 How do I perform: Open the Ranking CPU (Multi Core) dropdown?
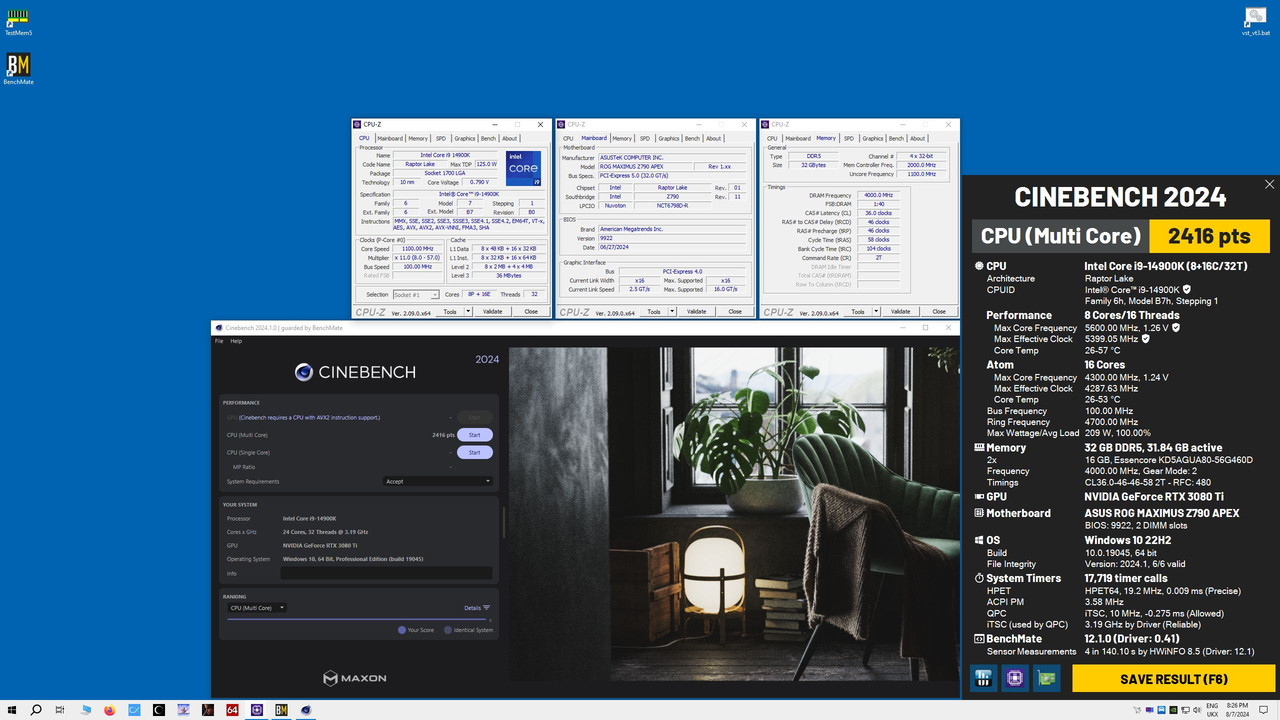256,607
